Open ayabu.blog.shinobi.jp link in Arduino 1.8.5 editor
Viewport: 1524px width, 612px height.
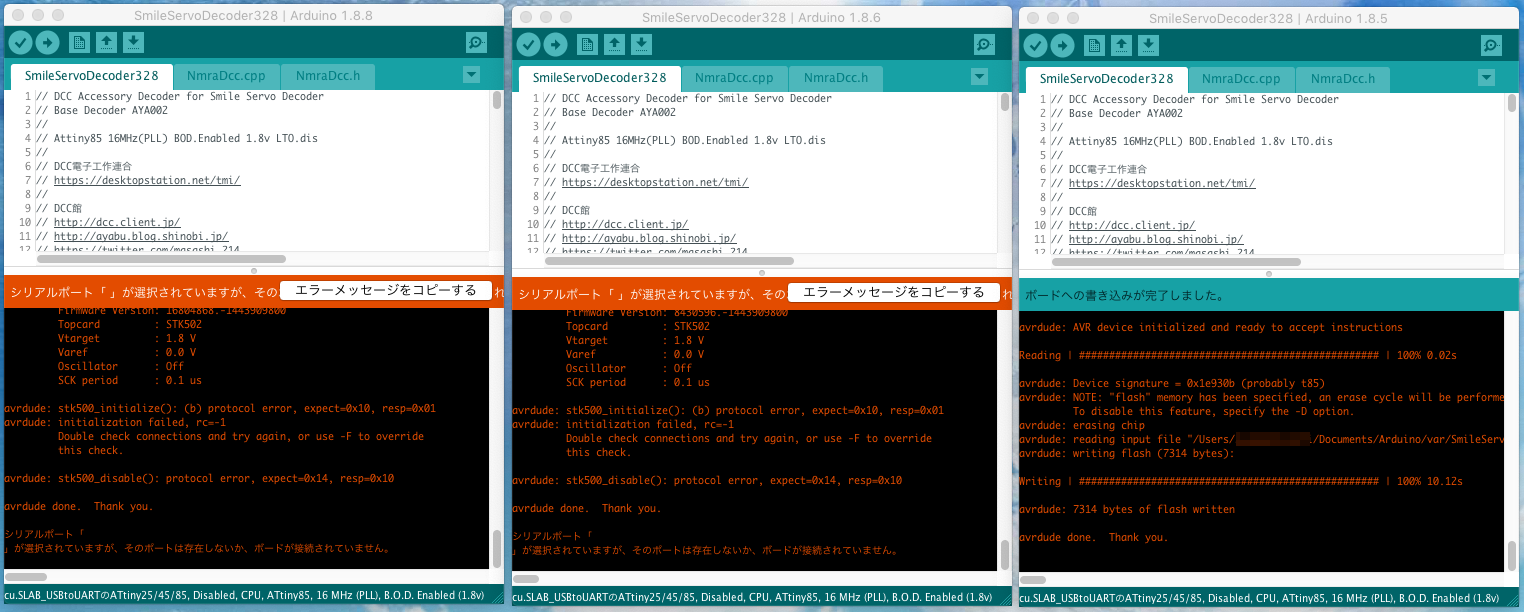1156,240
